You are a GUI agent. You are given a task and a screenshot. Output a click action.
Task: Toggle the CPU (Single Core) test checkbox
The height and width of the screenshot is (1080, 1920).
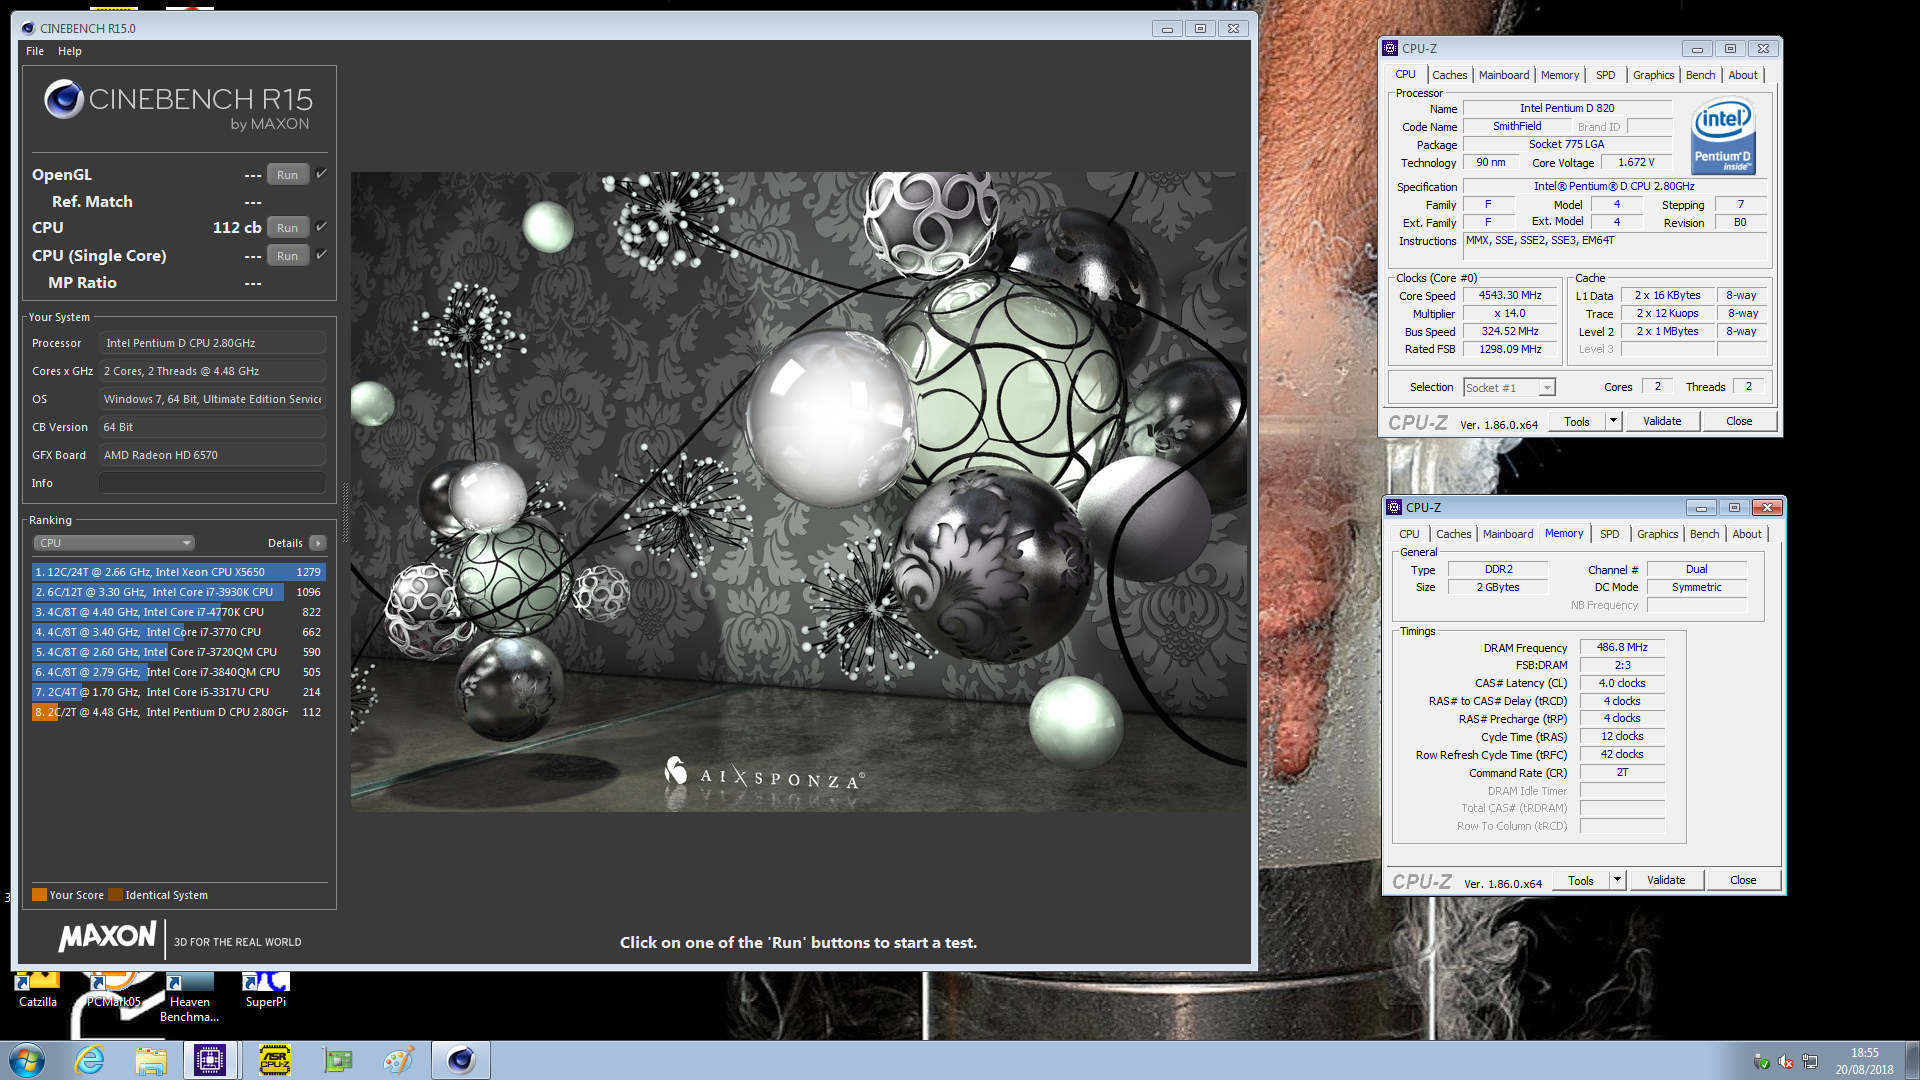322,255
